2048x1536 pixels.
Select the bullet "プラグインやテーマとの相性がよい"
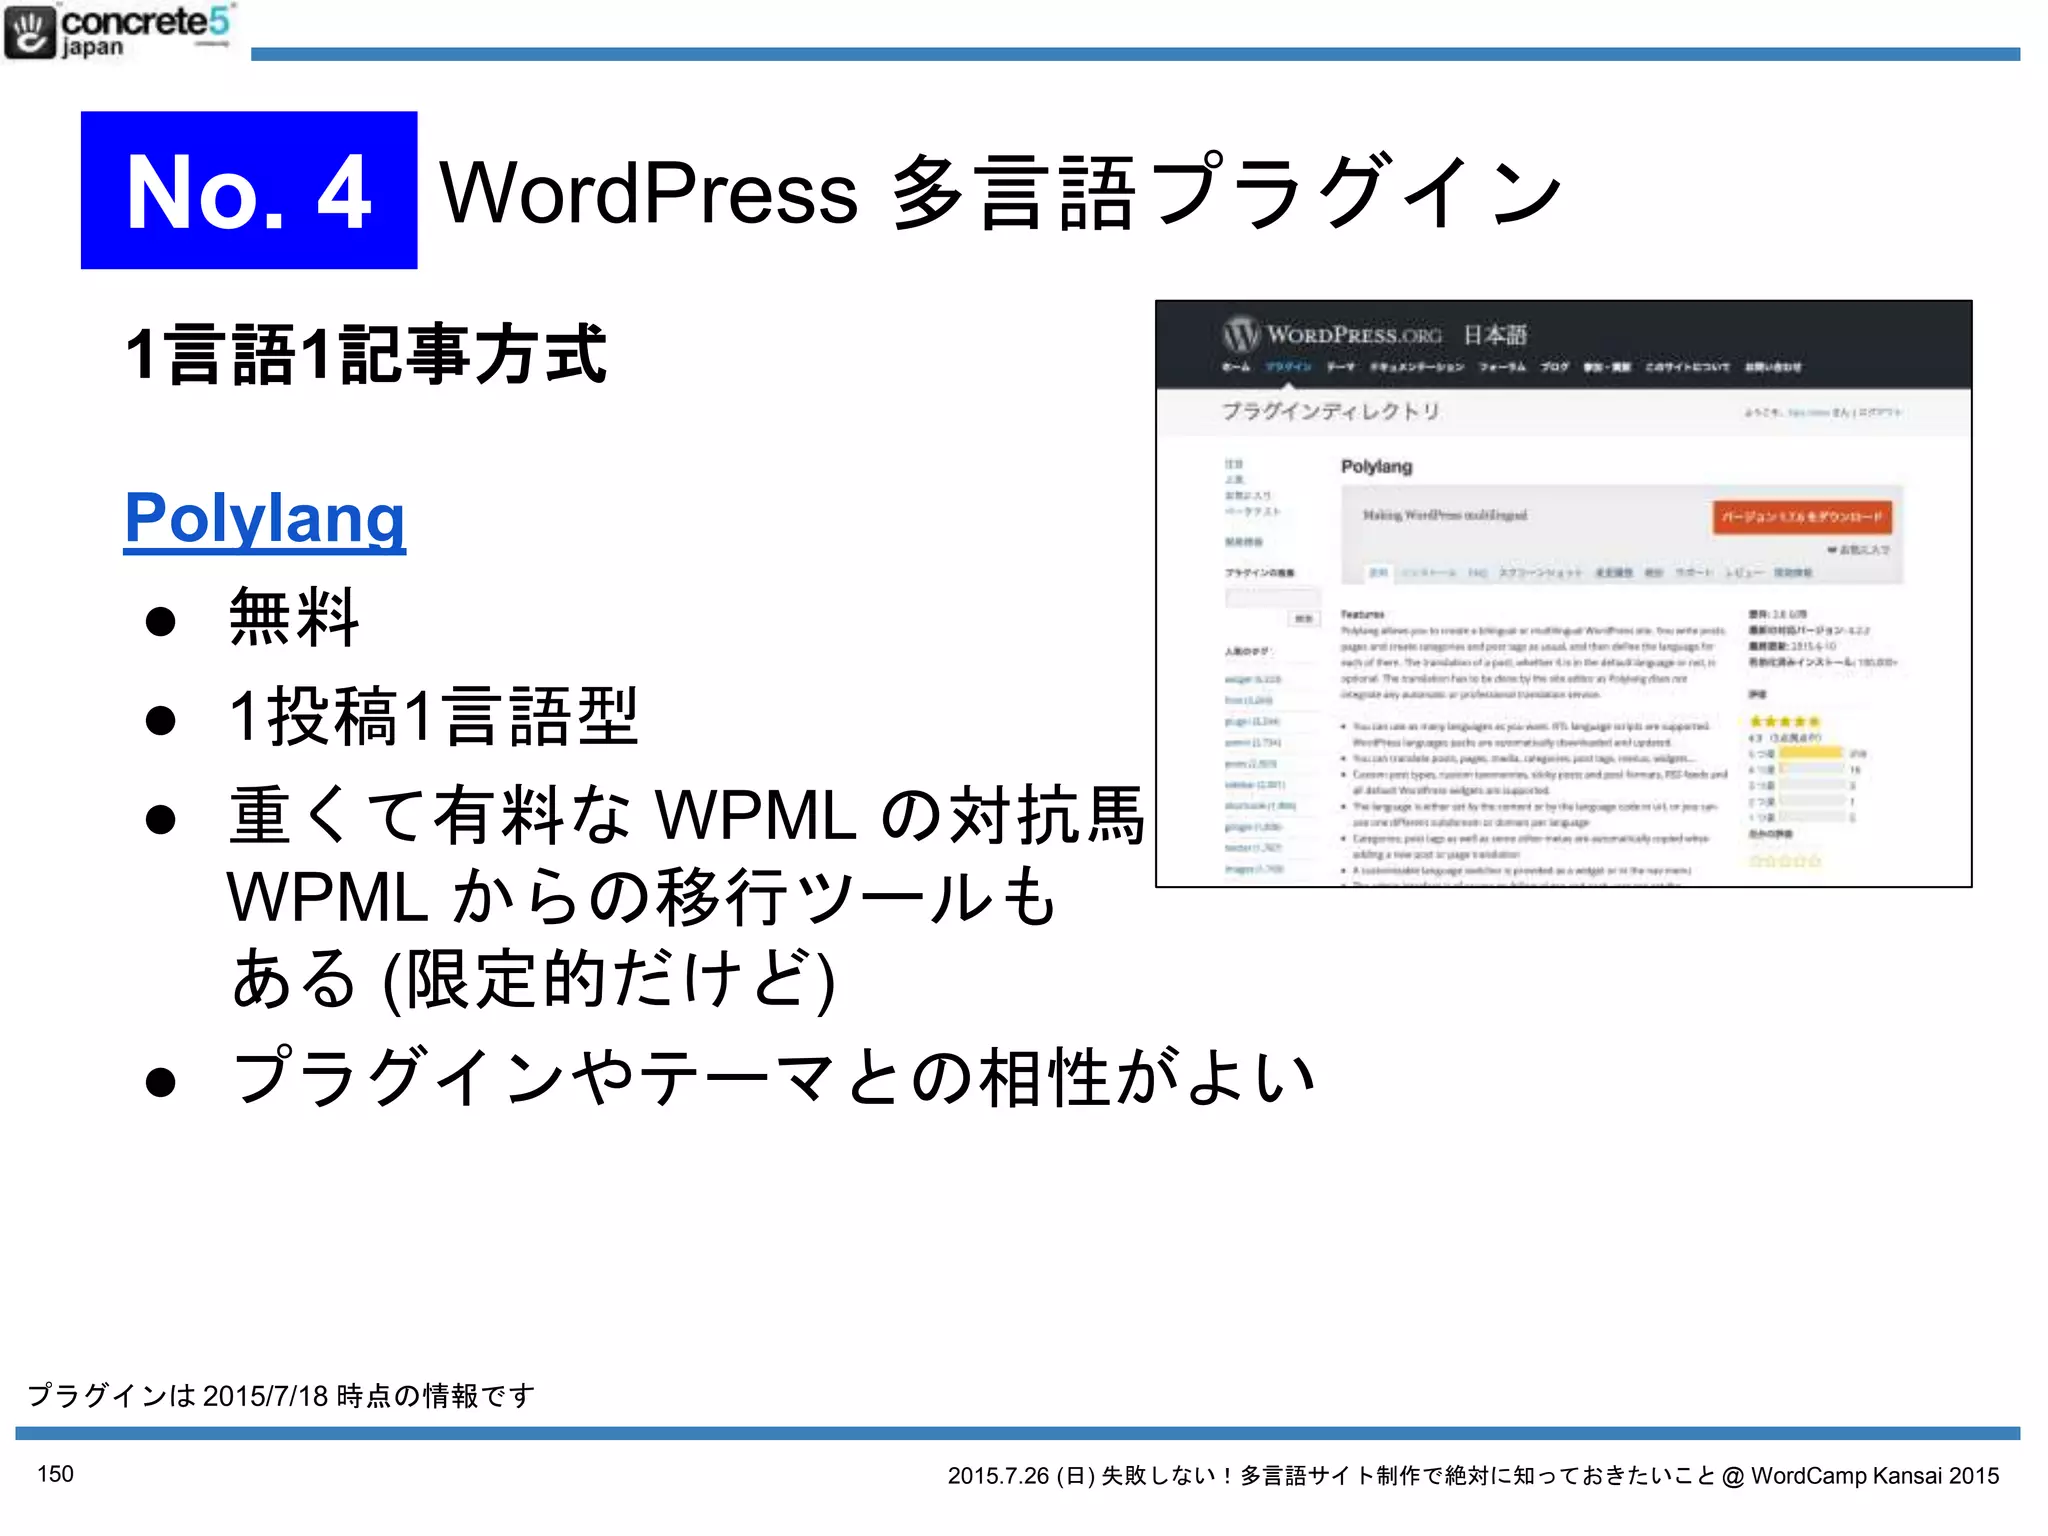pyautogui.click(x=773, y=1077)
